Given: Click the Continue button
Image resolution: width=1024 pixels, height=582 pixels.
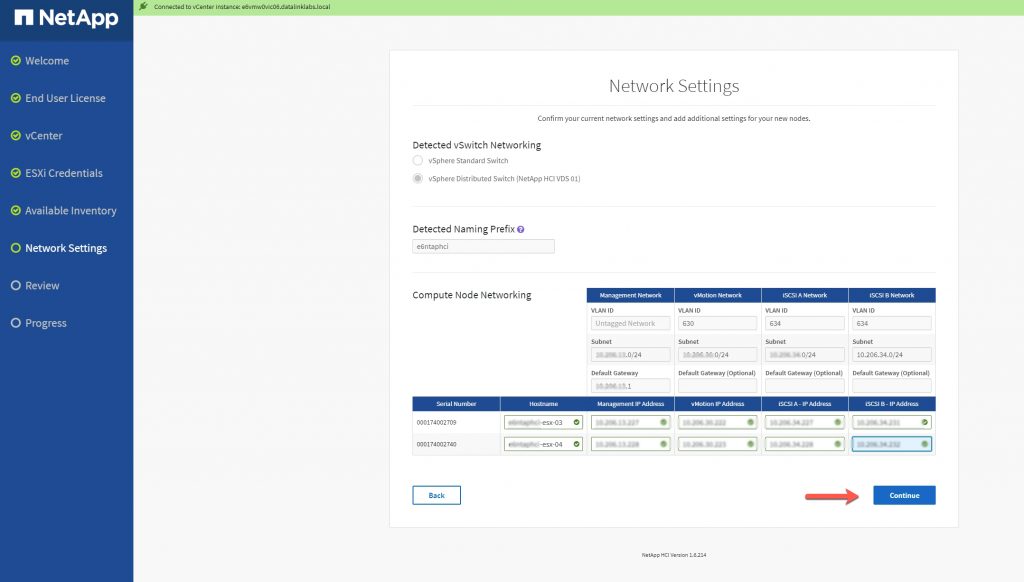Looking at the screenshot, I should [x=904, y=495].
